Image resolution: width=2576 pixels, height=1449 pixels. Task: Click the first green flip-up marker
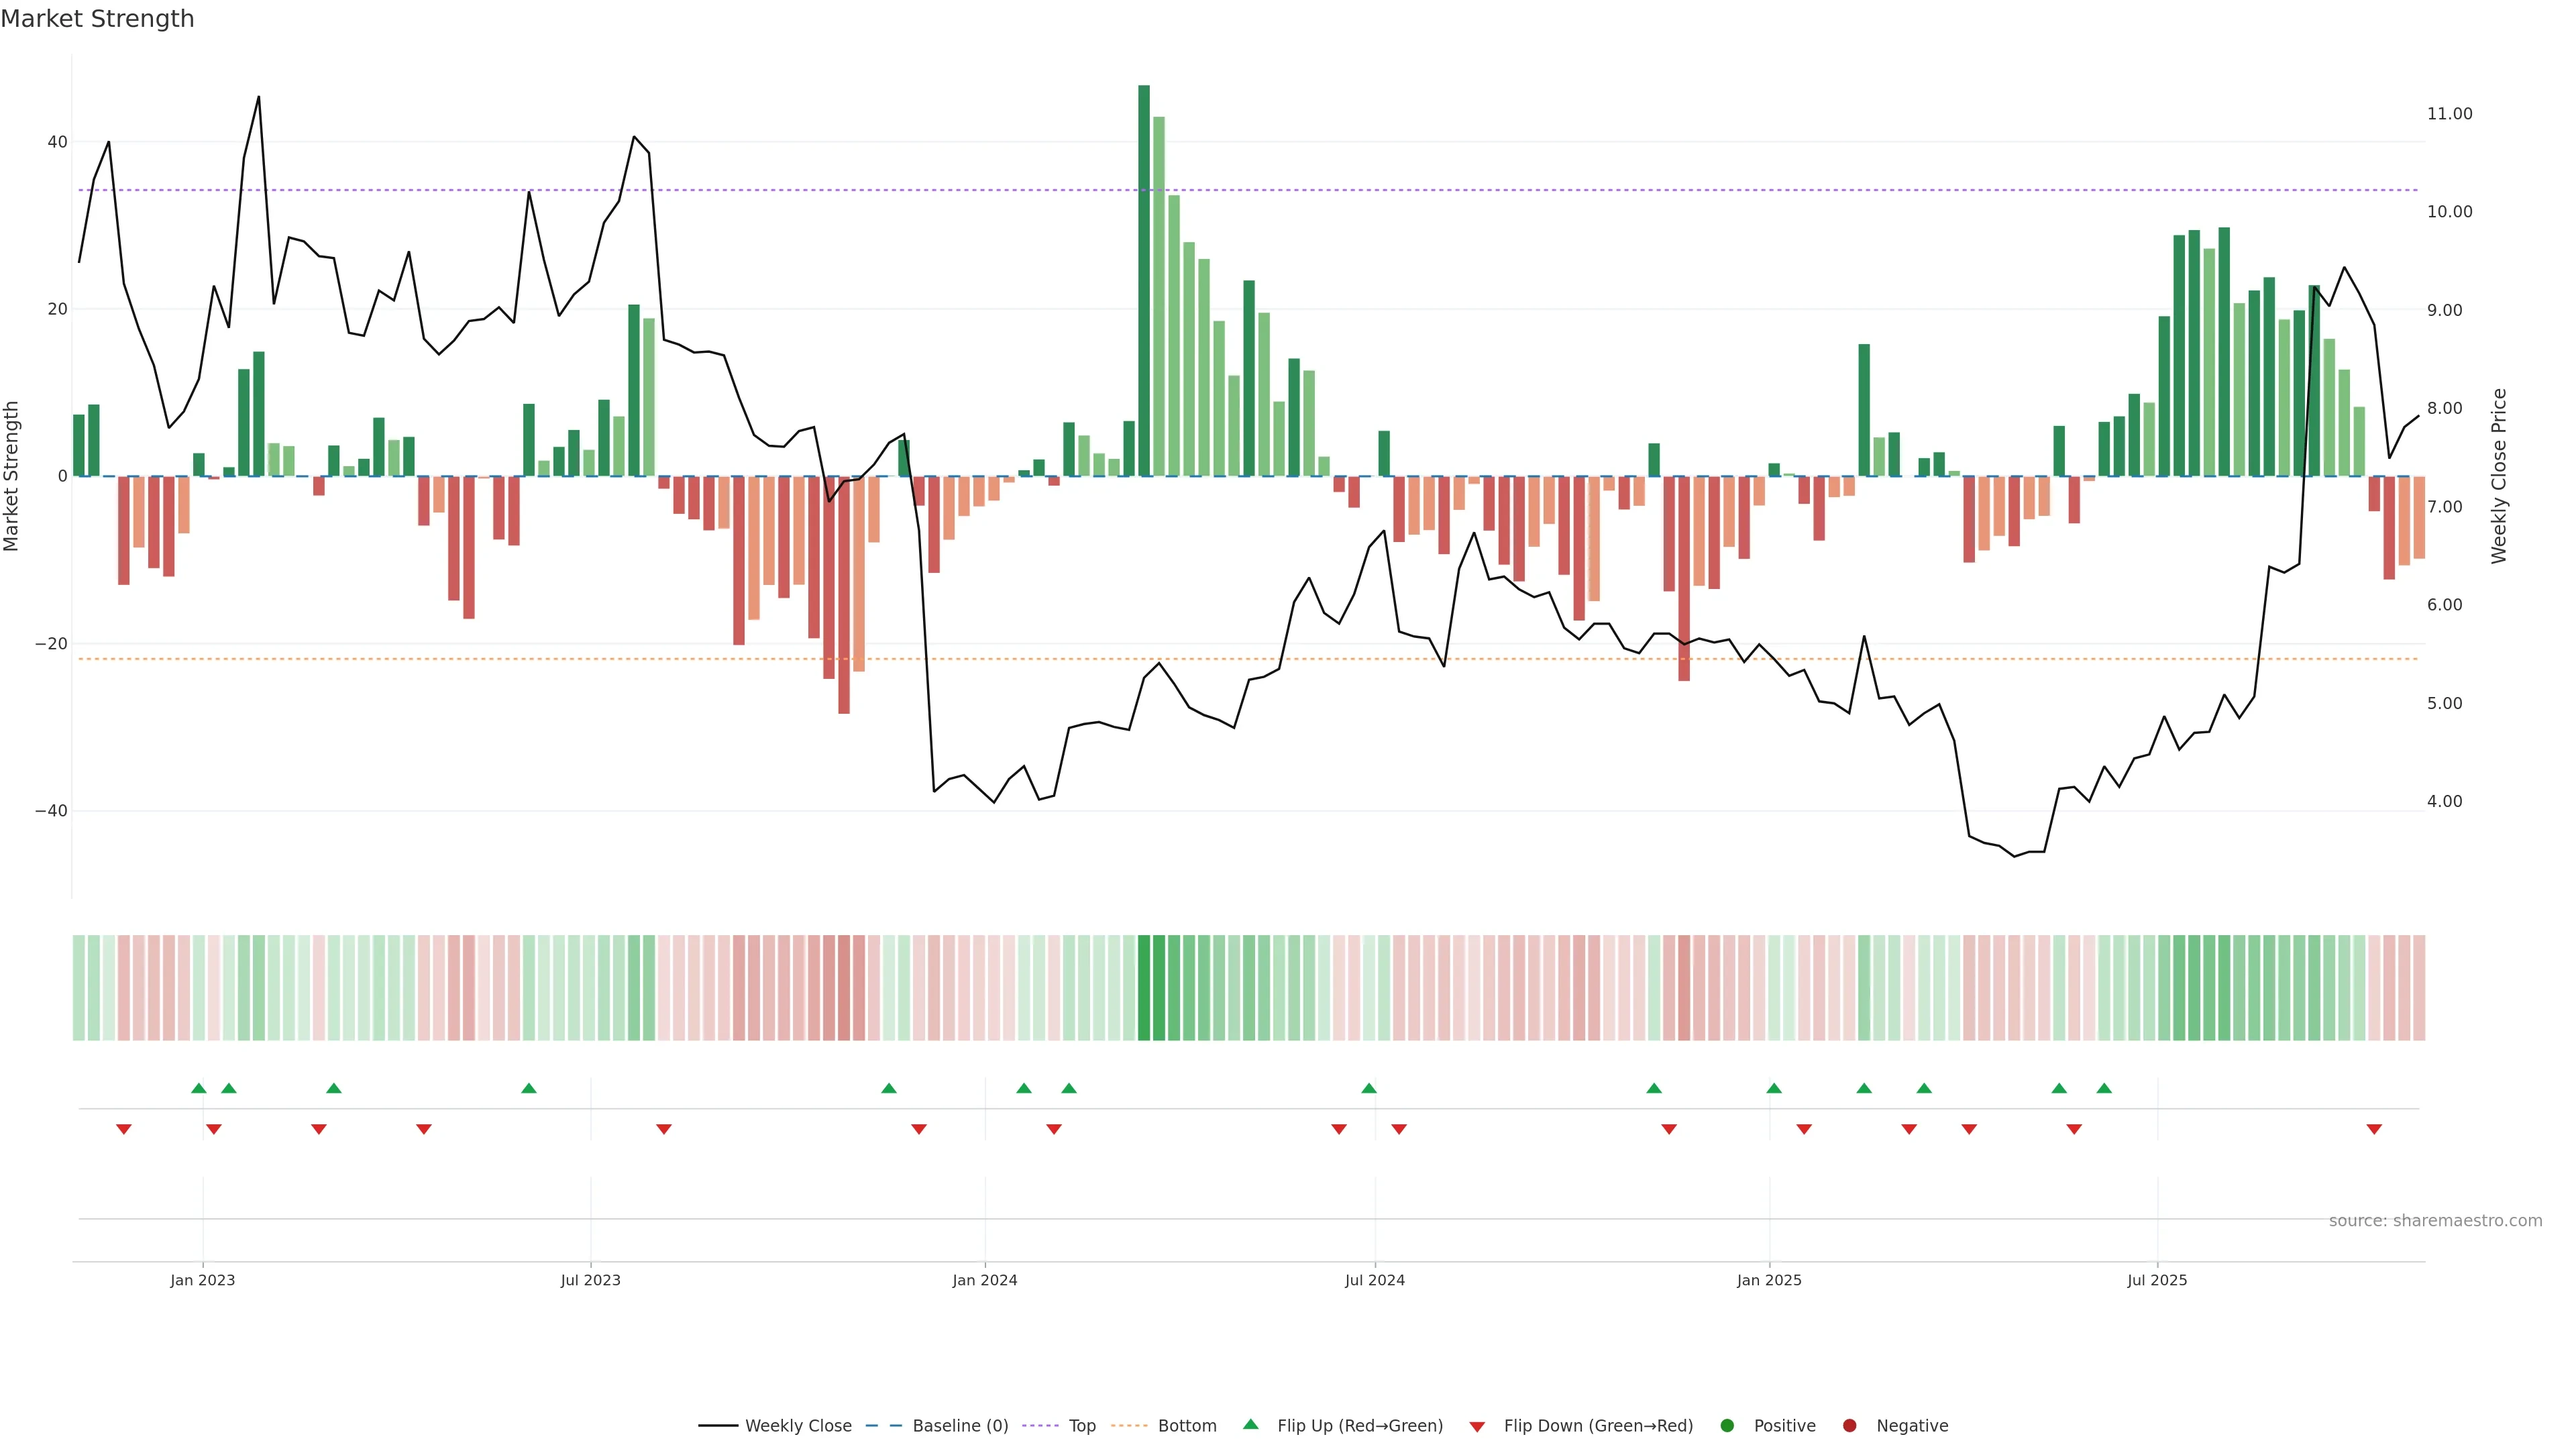(199, 1088)
